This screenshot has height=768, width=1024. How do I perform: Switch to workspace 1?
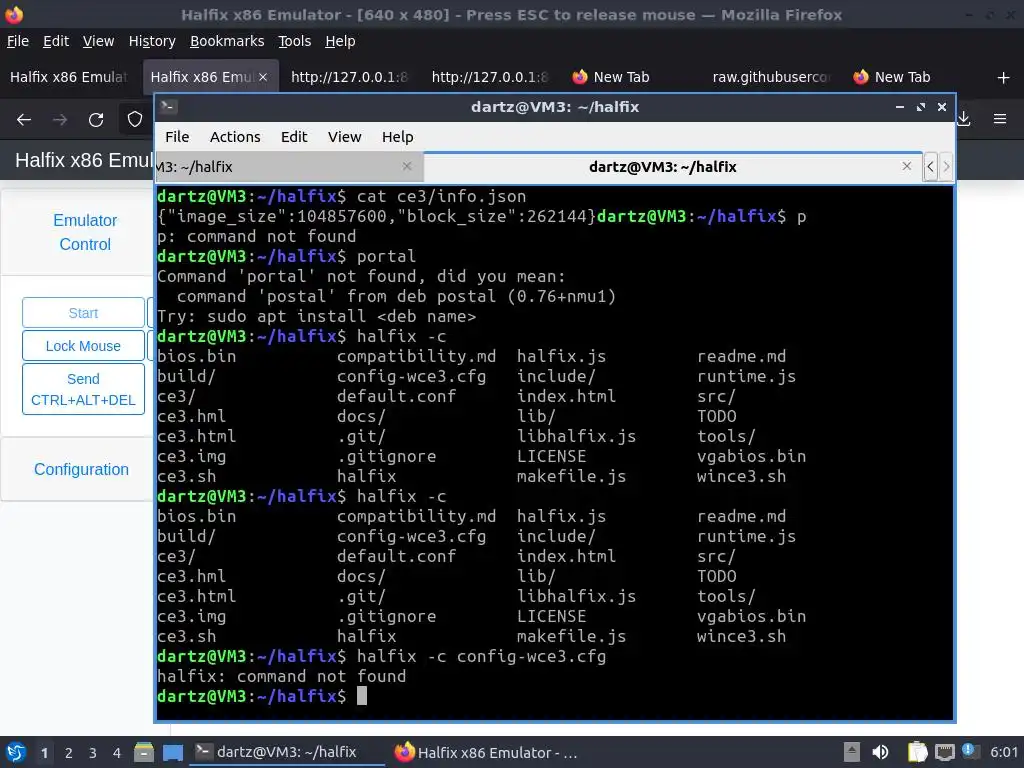[x=44, y=753]
